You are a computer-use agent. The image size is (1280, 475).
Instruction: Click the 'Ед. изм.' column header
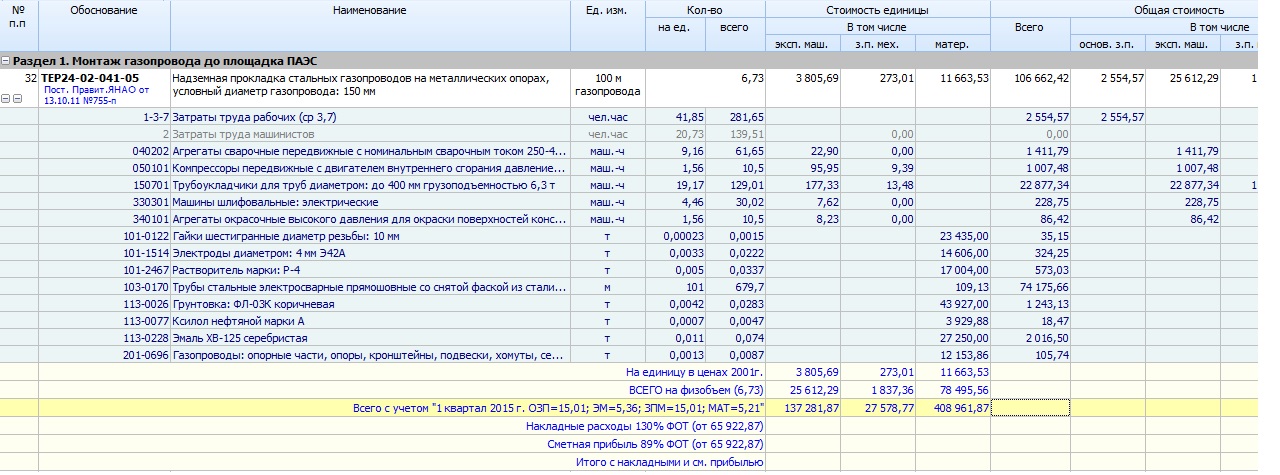click(607, 10)
